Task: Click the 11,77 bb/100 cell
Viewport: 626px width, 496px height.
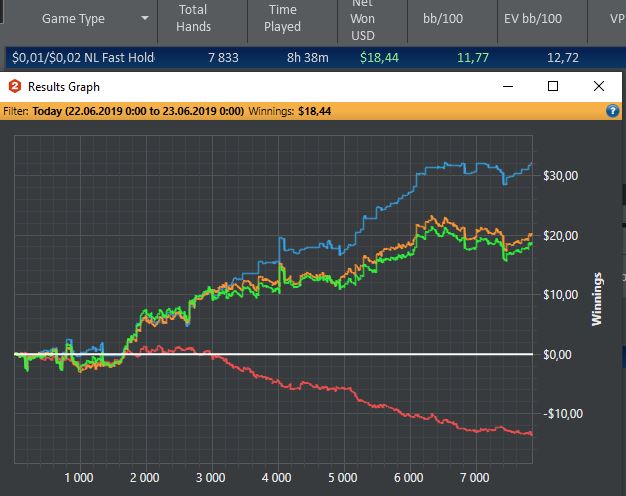Action: pos(473,58)
